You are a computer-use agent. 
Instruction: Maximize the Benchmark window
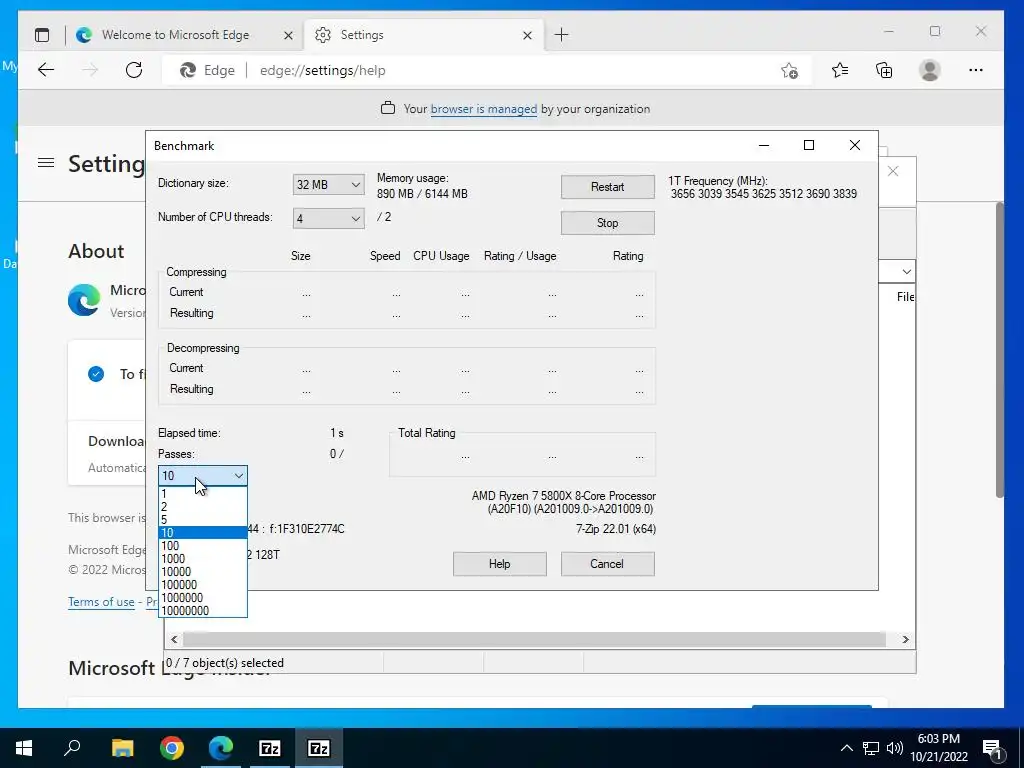(808, 145)
